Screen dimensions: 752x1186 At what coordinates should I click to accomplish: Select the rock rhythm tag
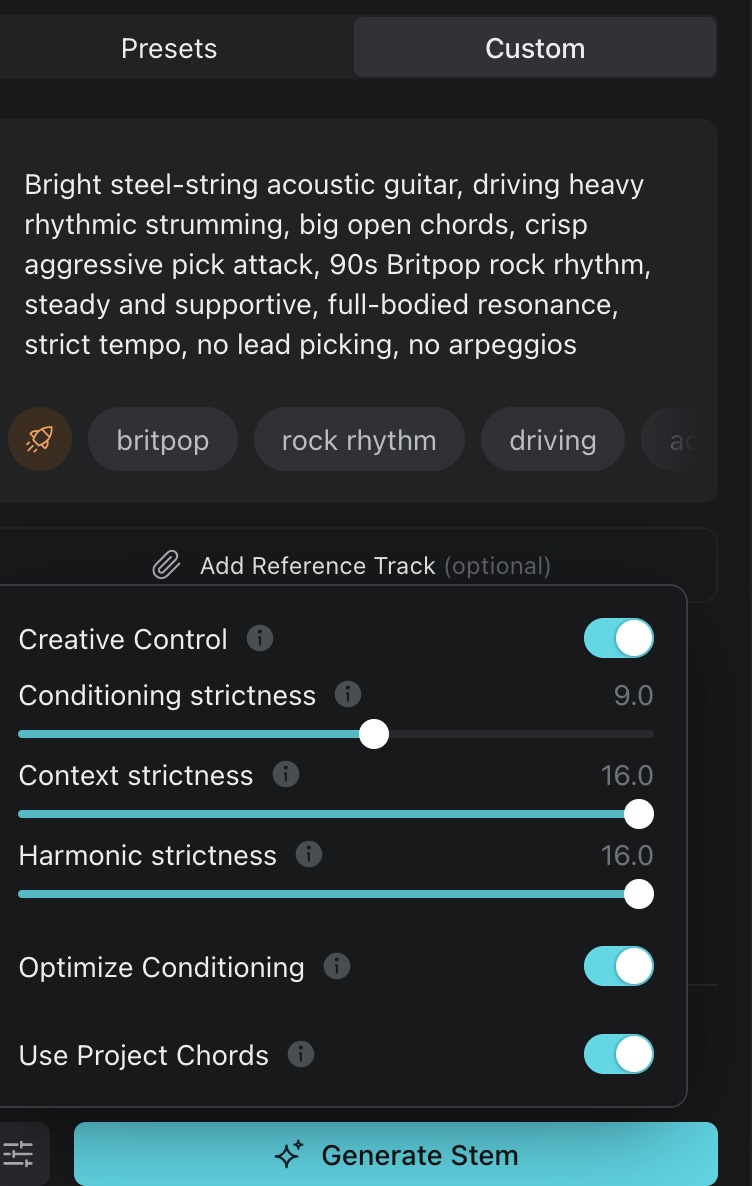pyautogui.click(x=359, y=440)
